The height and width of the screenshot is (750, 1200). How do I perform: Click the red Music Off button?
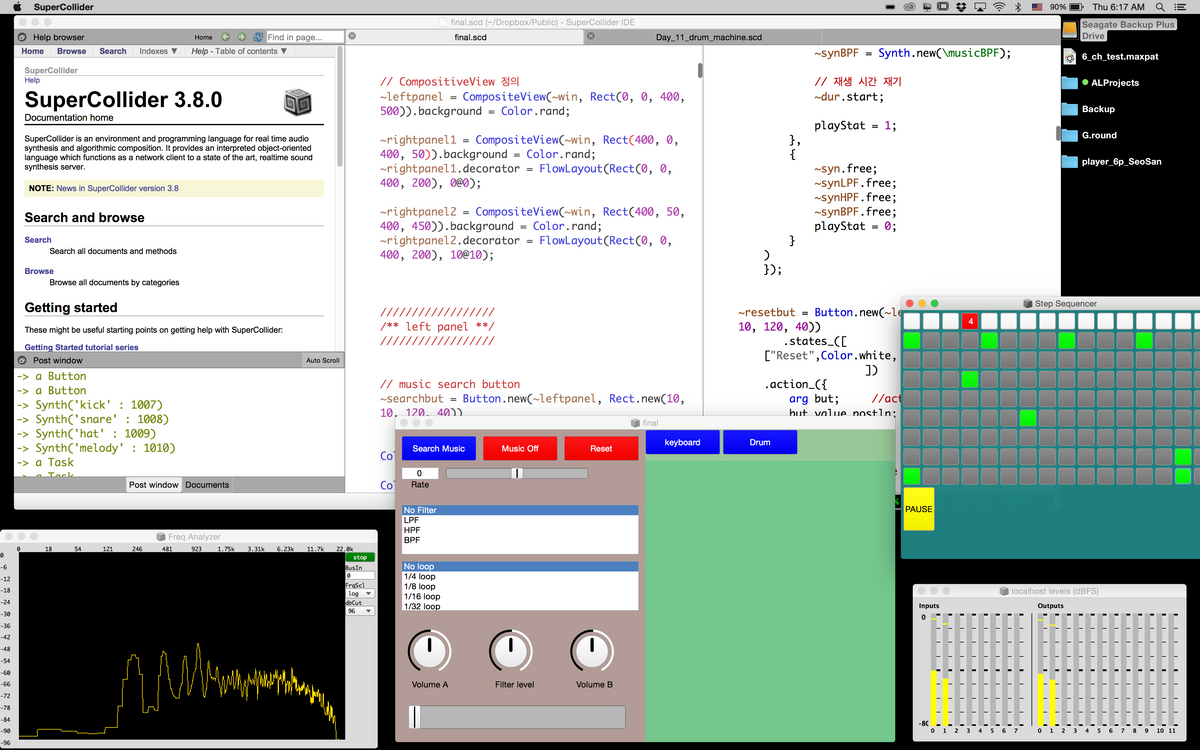pyautogui.click(x=520, y=447)
